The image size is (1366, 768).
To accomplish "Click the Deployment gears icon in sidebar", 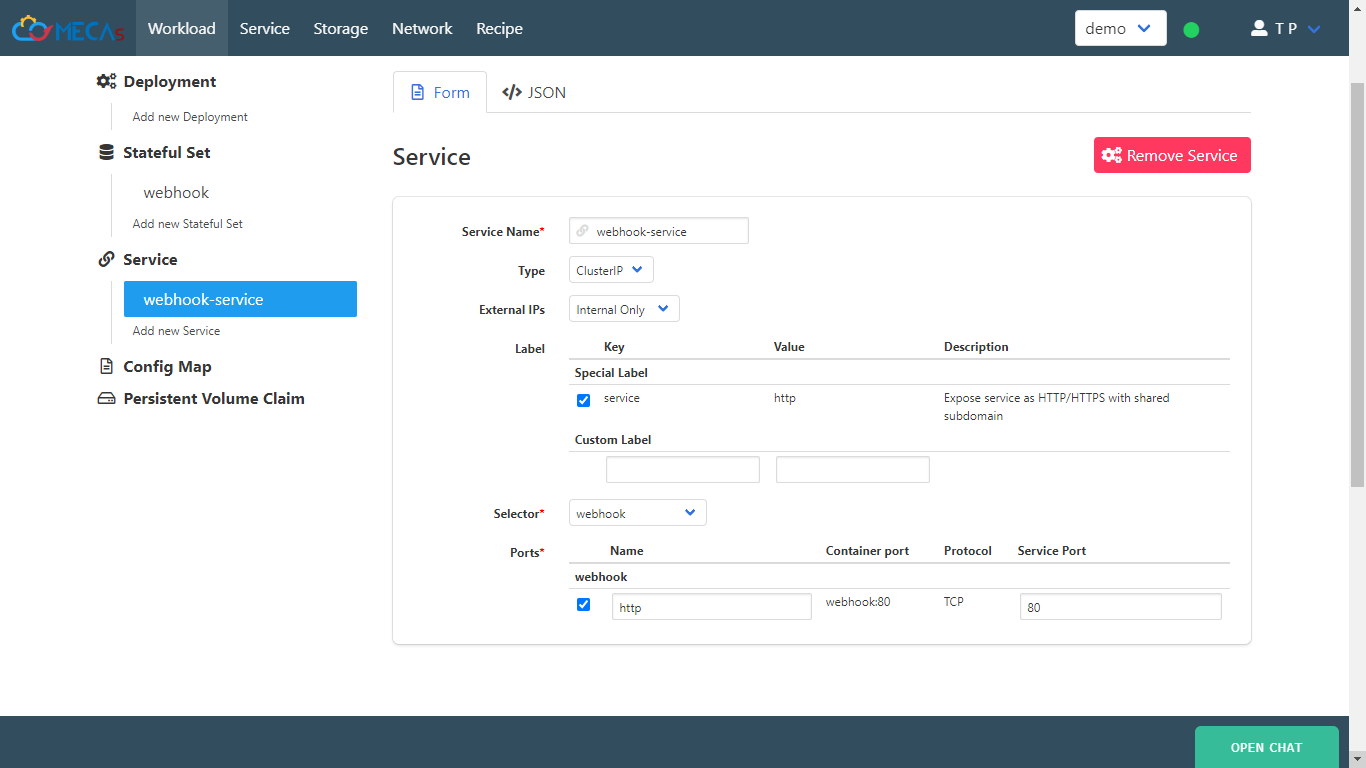I will tap(106, 82).
